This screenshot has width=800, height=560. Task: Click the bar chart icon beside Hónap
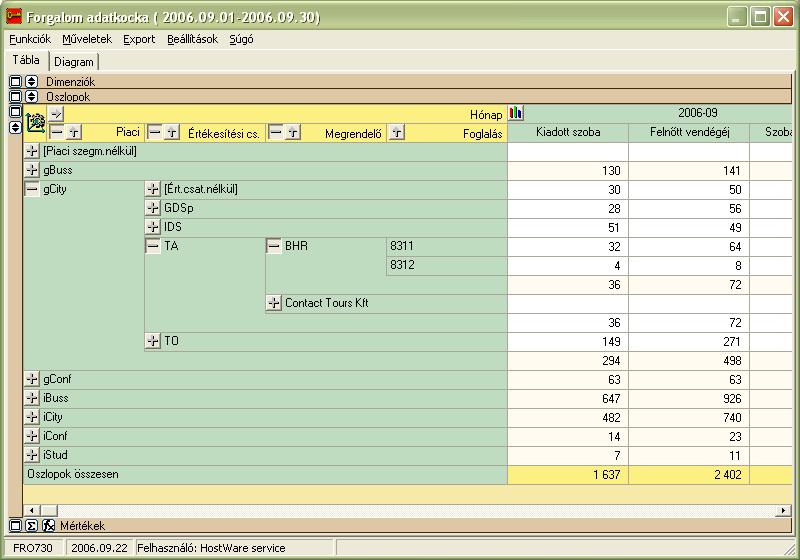(516, 113)
